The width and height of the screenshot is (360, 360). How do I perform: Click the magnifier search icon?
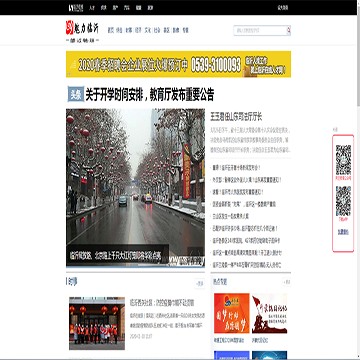tap(288, 30)
